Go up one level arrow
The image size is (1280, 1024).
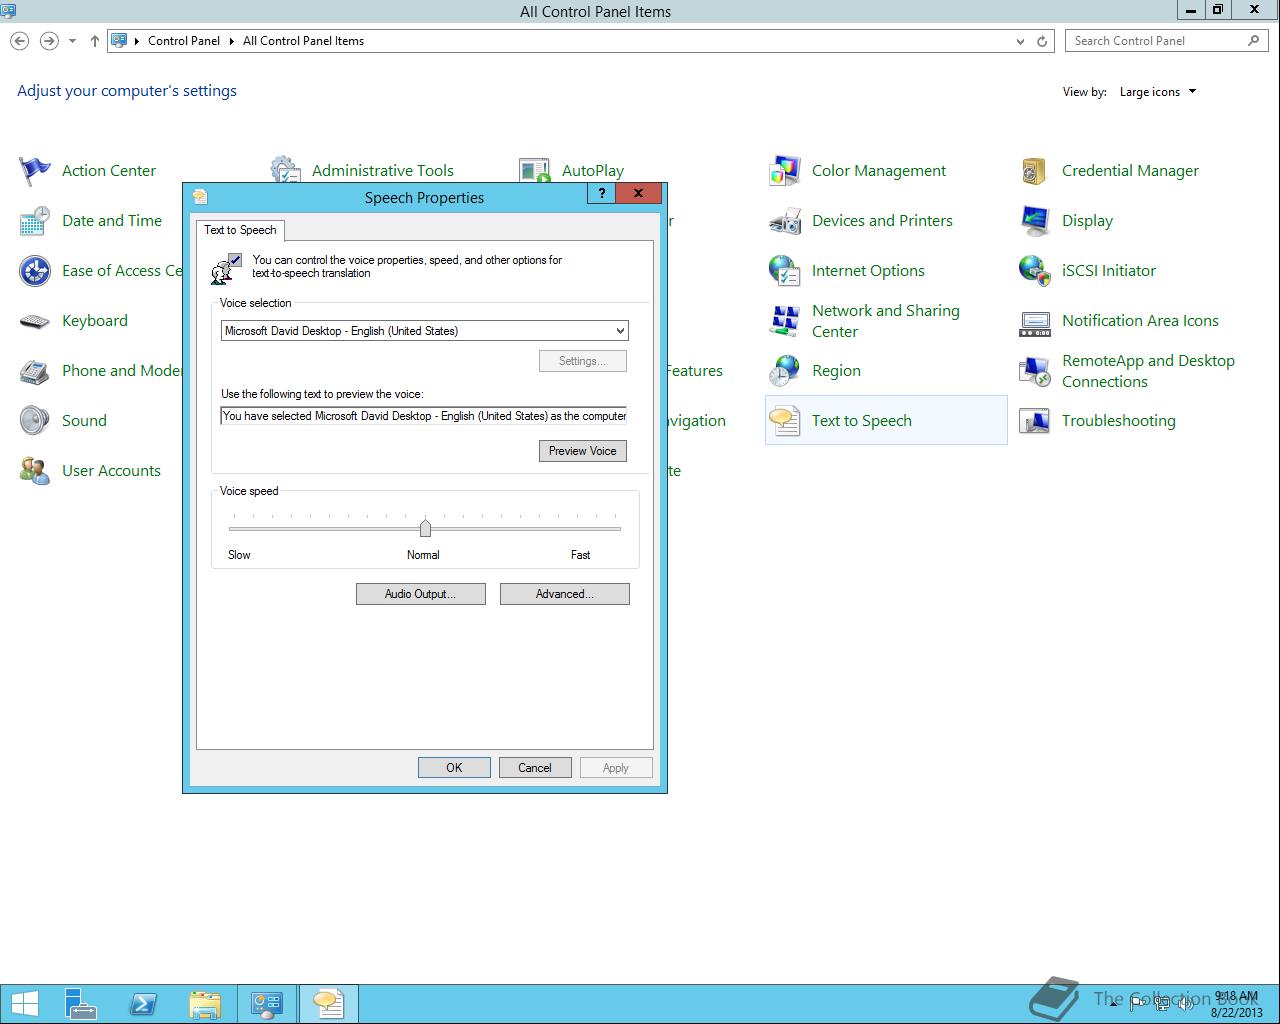pos(94,41)
